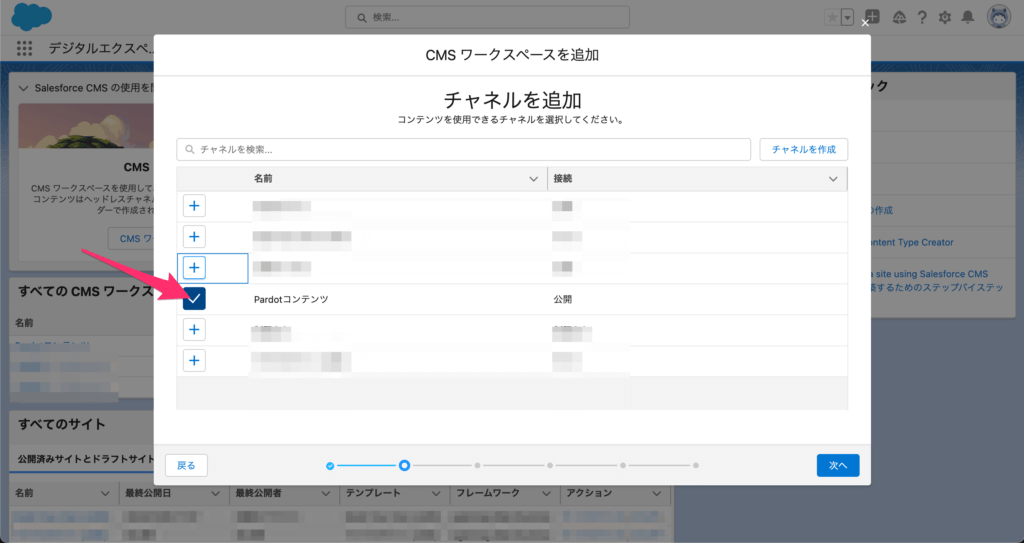Open the global actions plus icon

tap(872, 17)
